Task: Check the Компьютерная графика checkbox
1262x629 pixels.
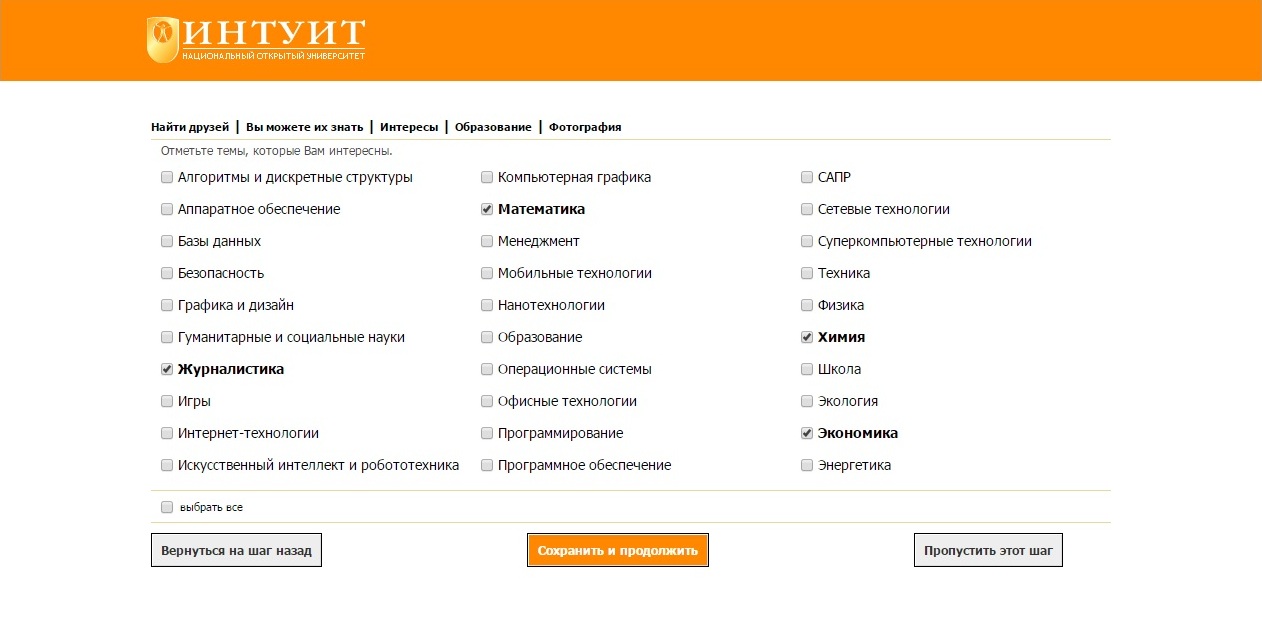Action: tap(487, 178)
